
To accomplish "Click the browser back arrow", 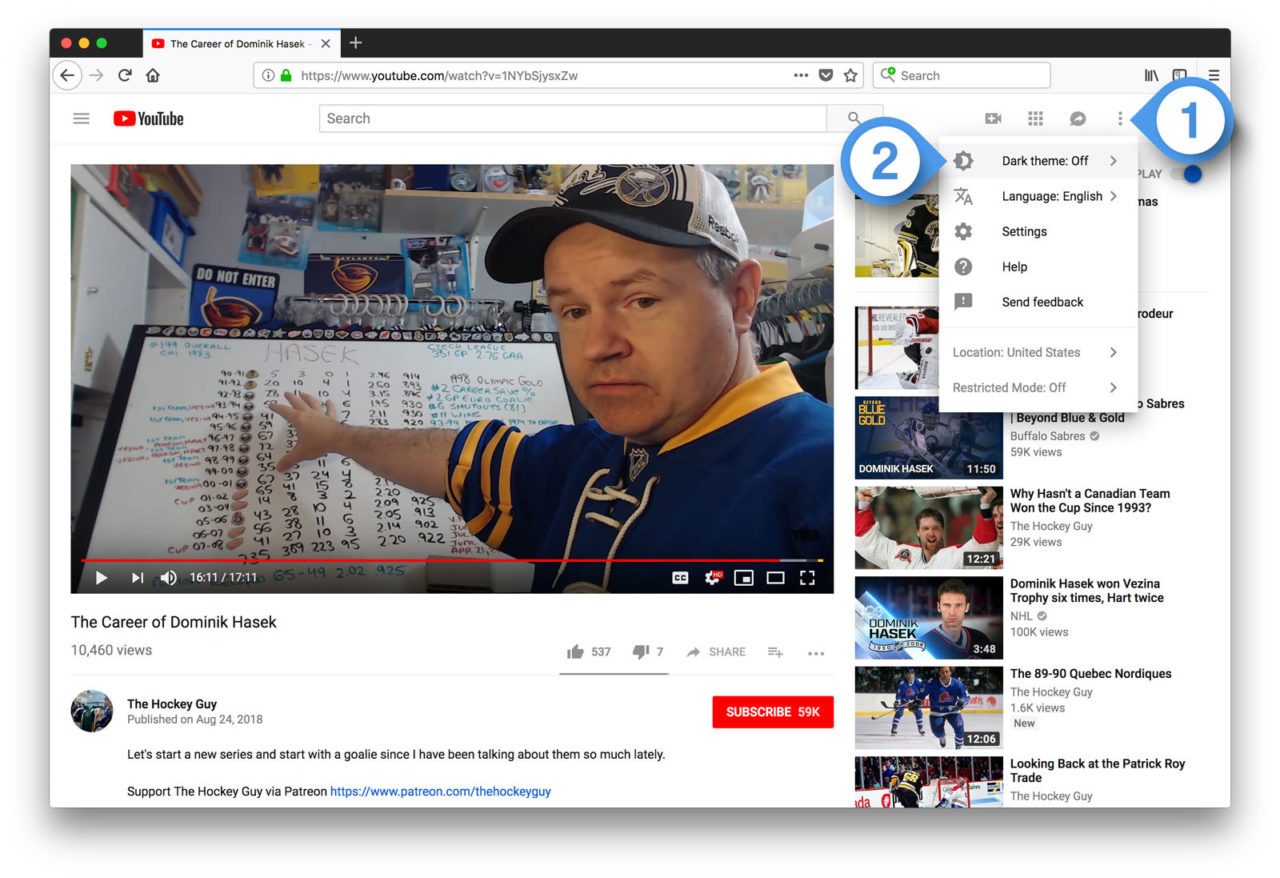I will click(67, 75).
